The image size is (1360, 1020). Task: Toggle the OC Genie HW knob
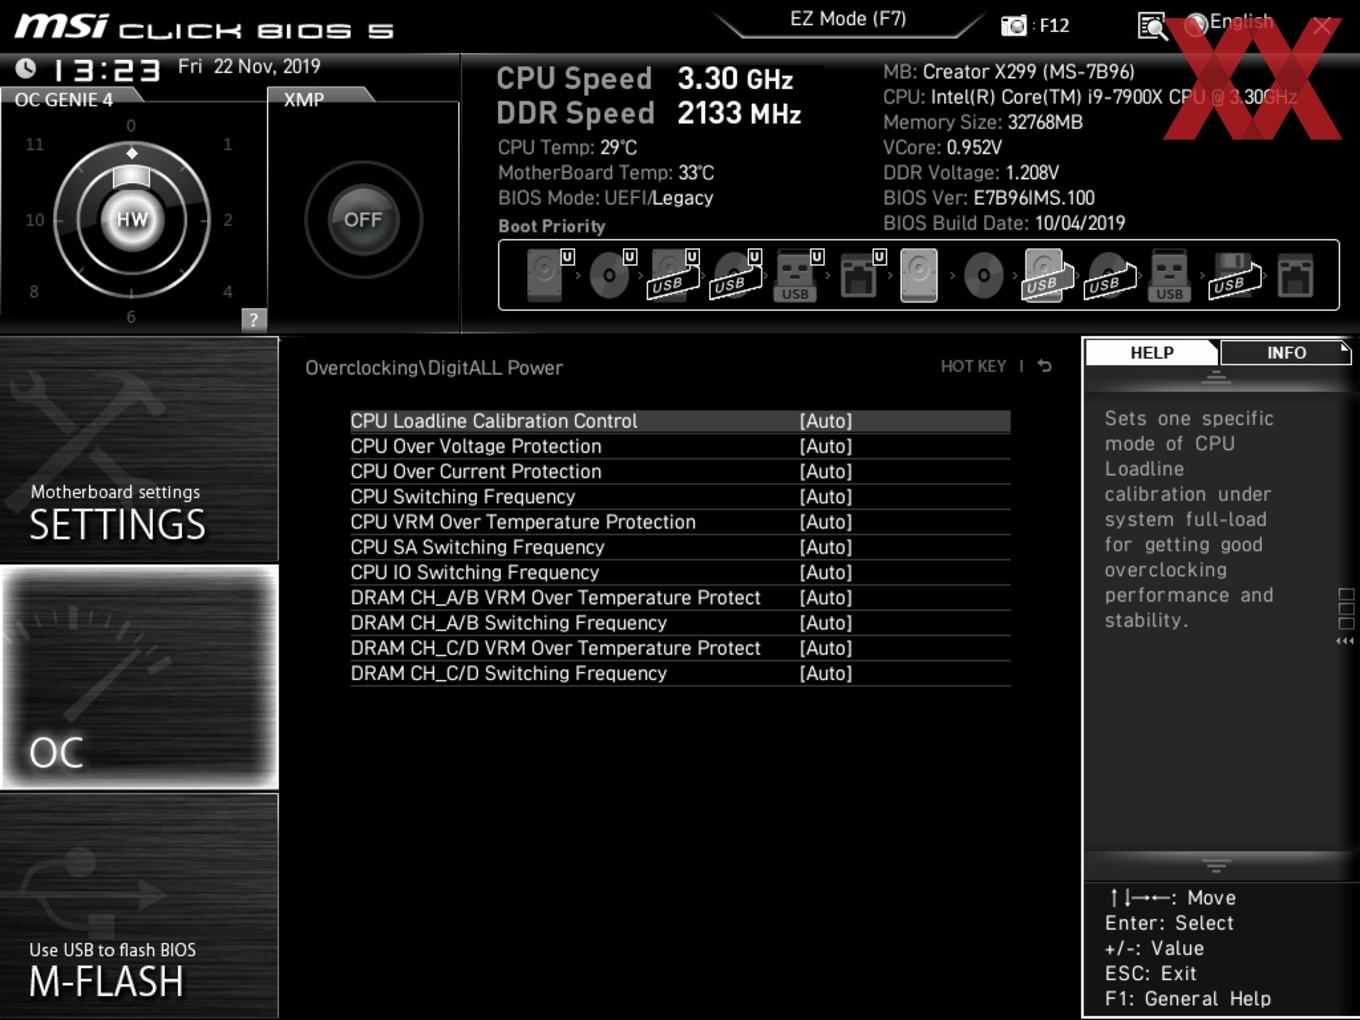(x=132, y=219)
